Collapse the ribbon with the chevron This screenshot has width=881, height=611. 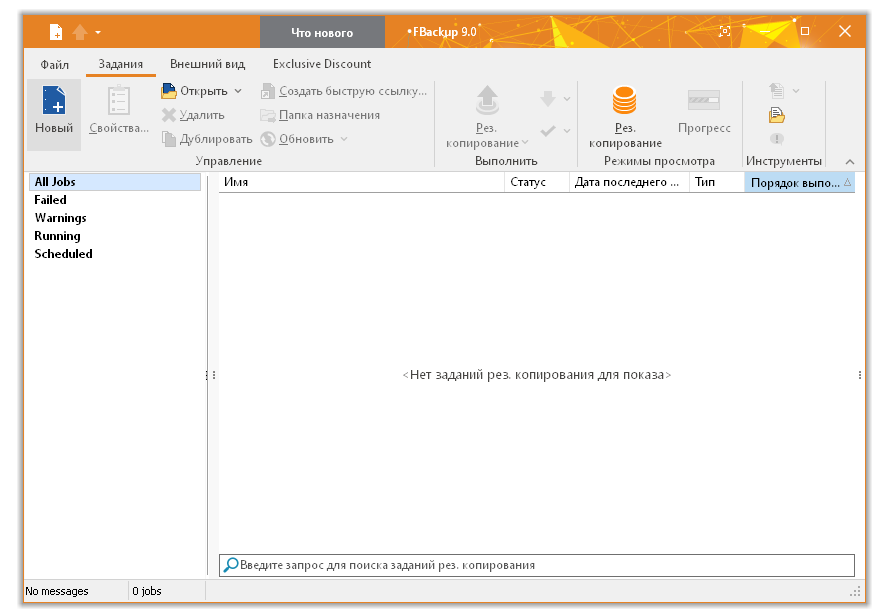(x=850, y=162)
